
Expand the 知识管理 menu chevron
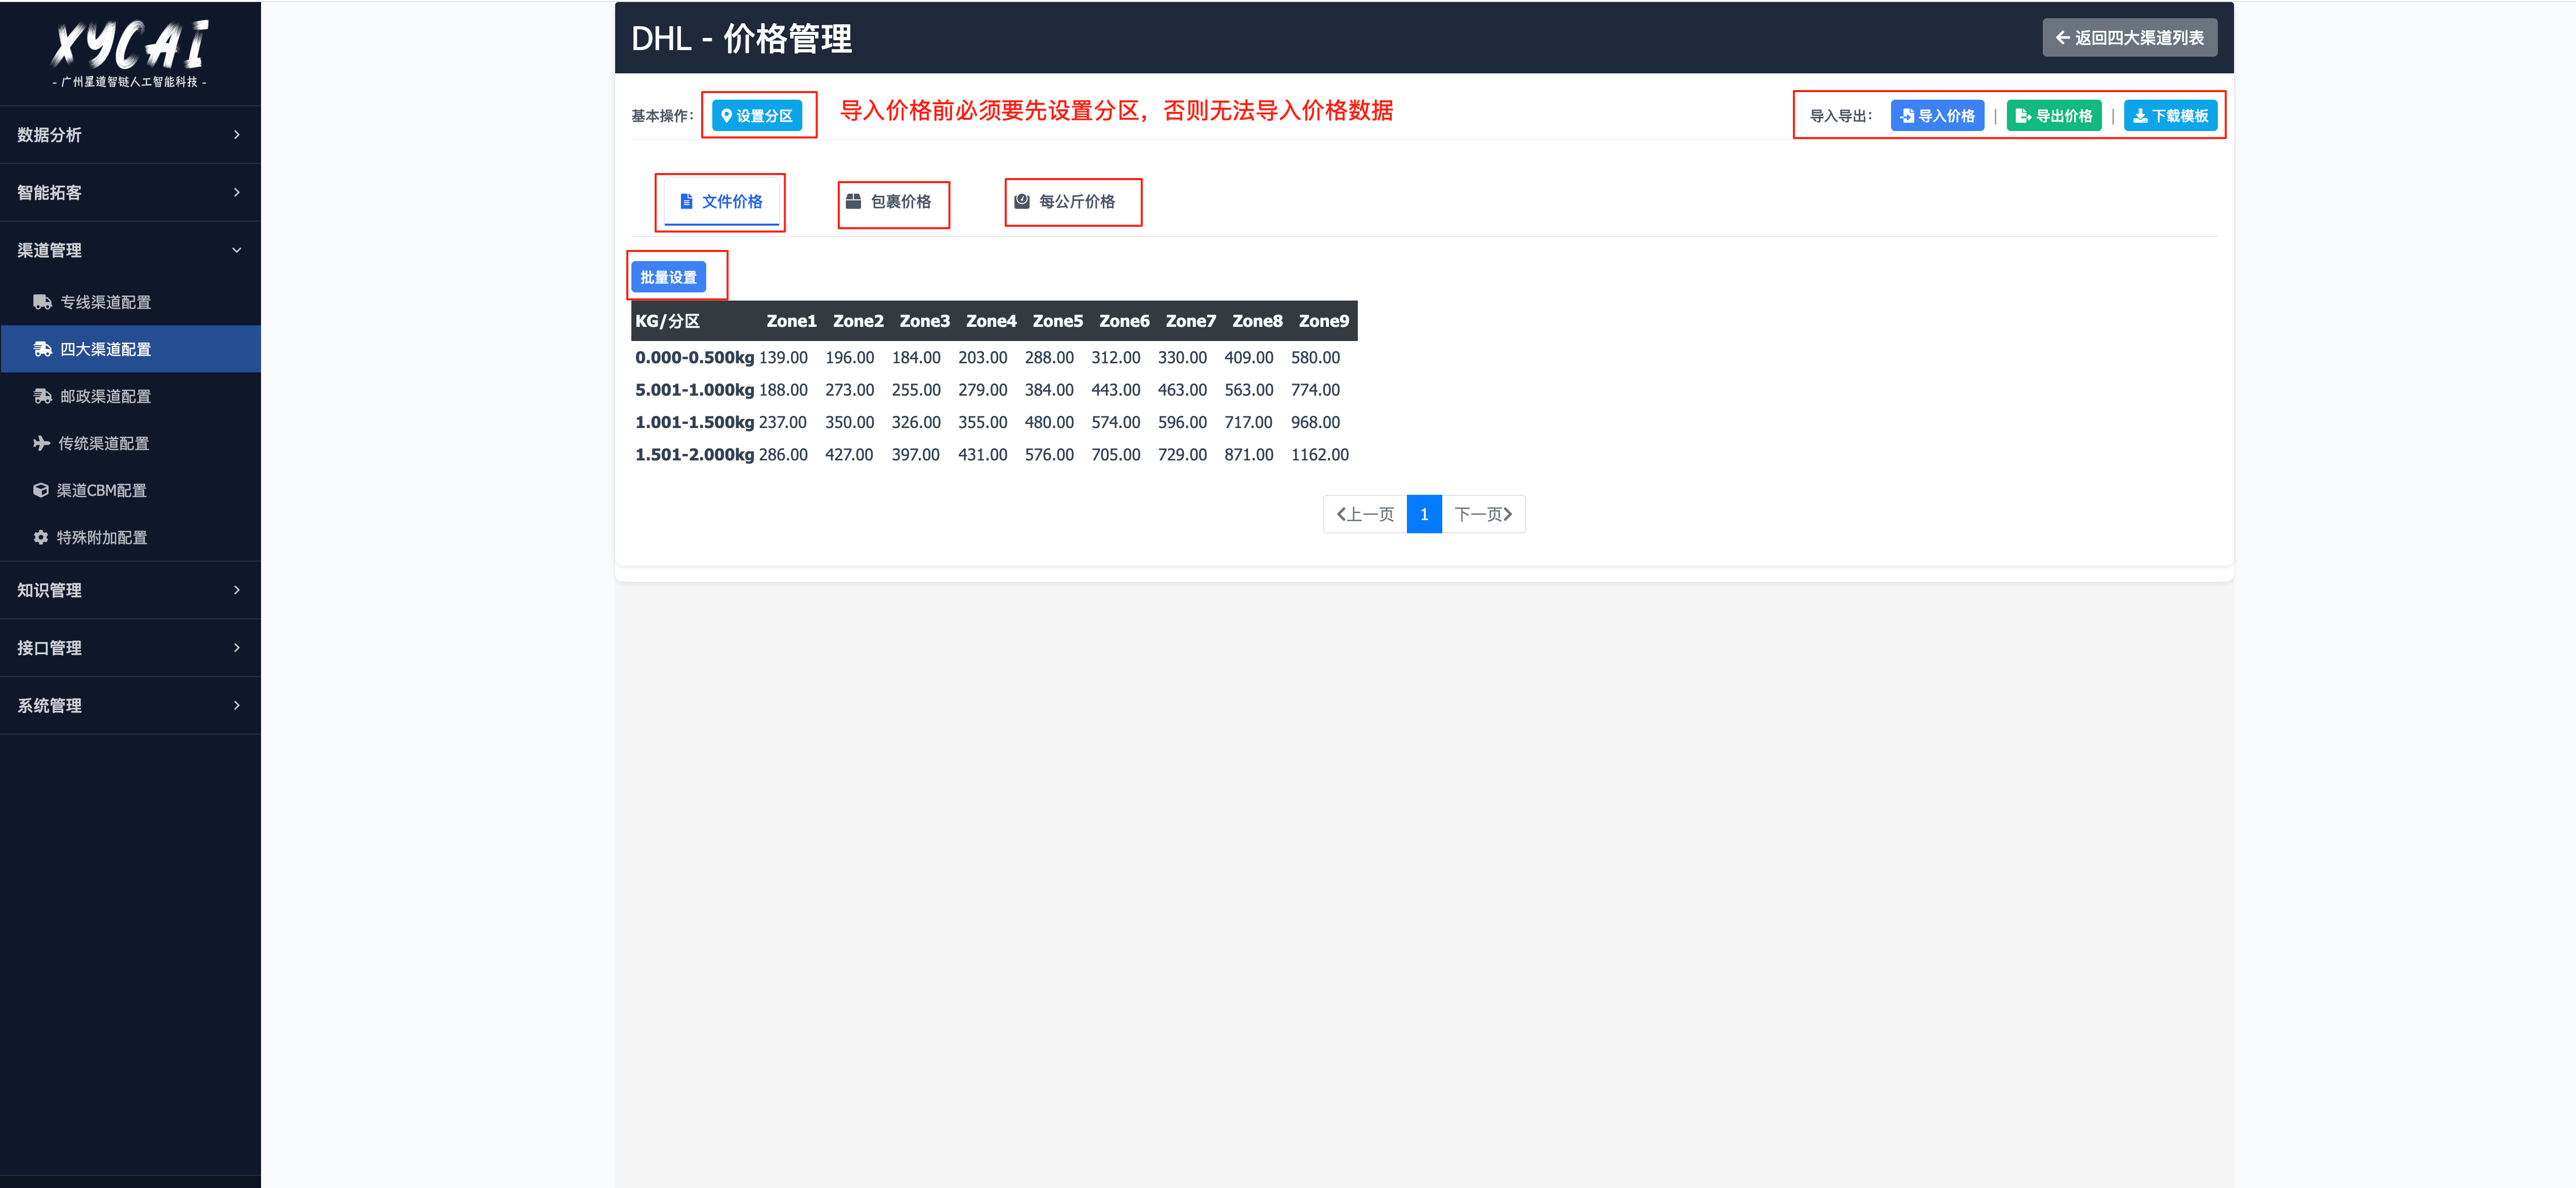pyautogui.click(x=237, y=590)
